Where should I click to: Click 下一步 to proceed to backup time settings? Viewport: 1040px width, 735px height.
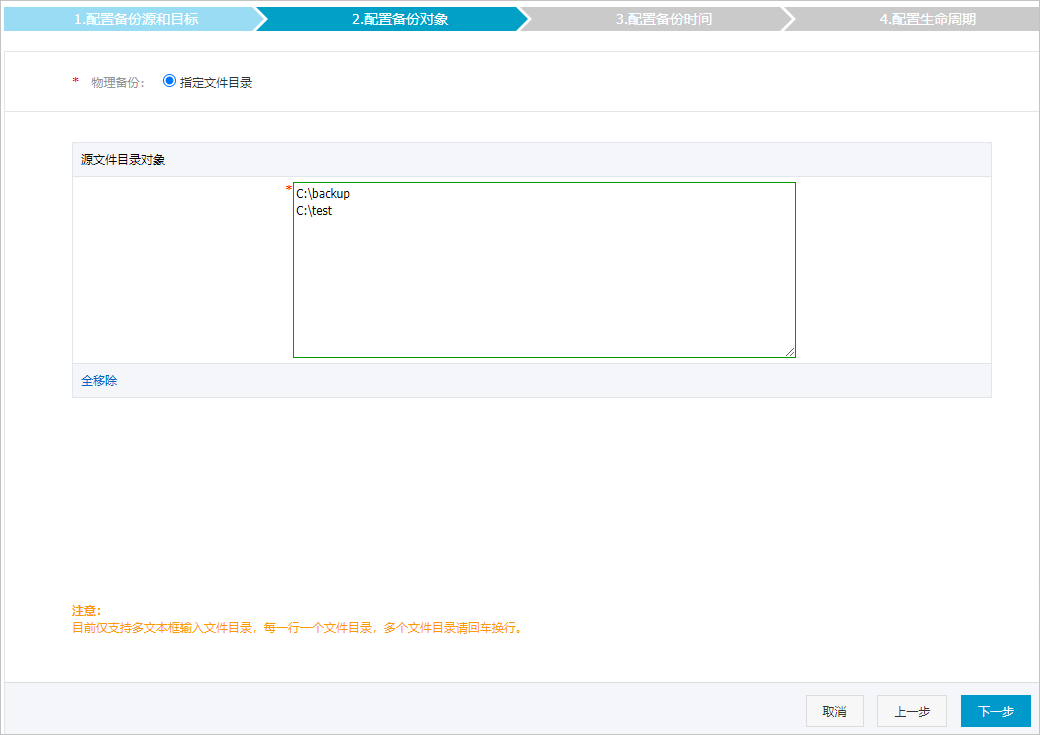(996, 710)
